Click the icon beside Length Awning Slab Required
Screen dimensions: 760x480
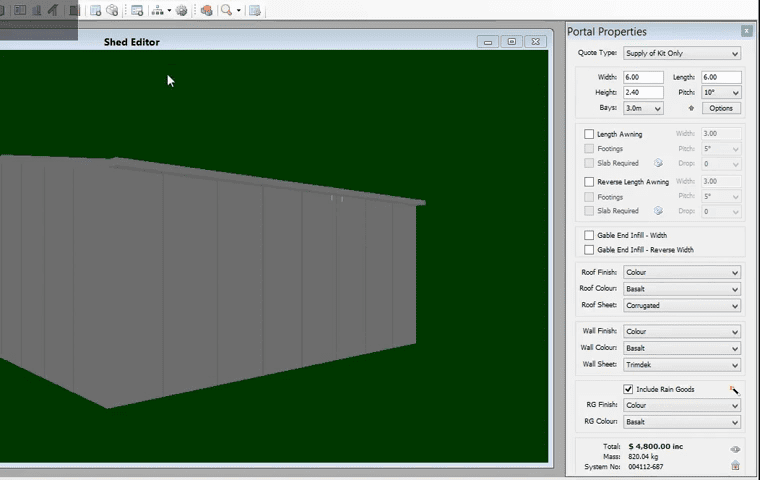click(x=658, y=163)
